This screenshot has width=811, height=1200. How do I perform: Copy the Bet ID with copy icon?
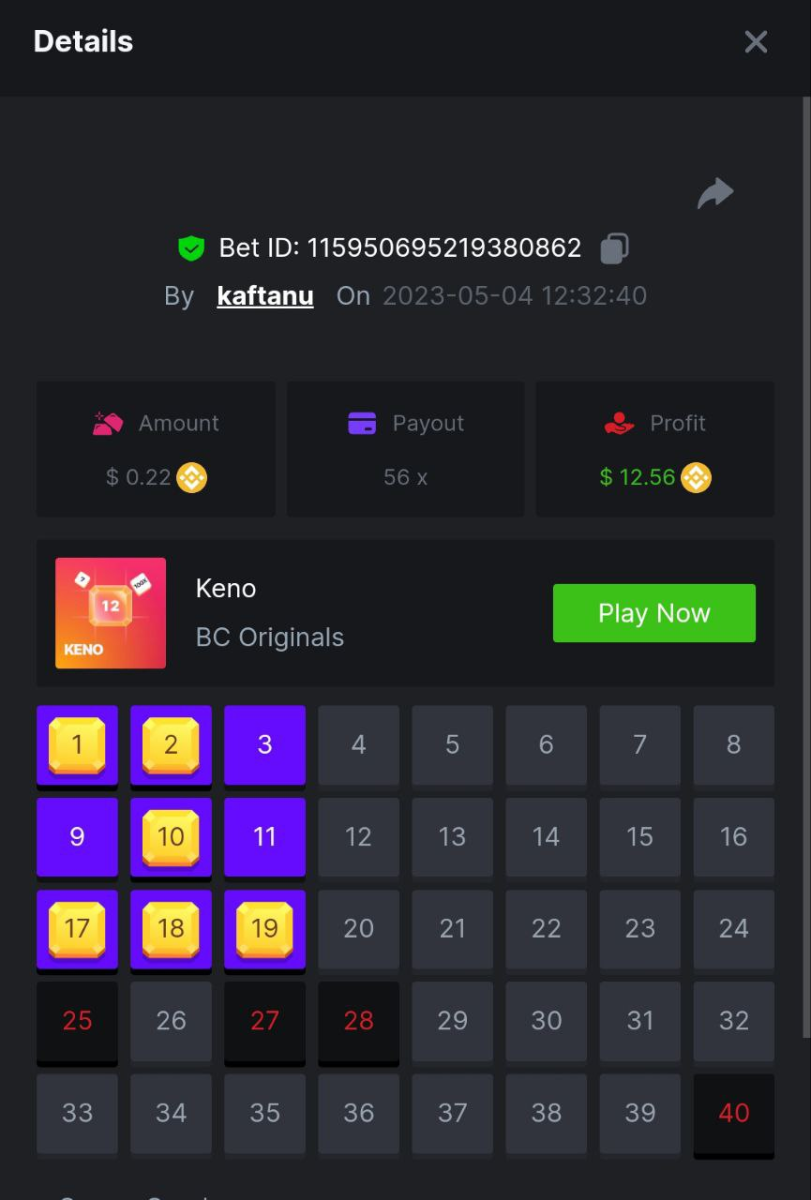tap(614, 248)
